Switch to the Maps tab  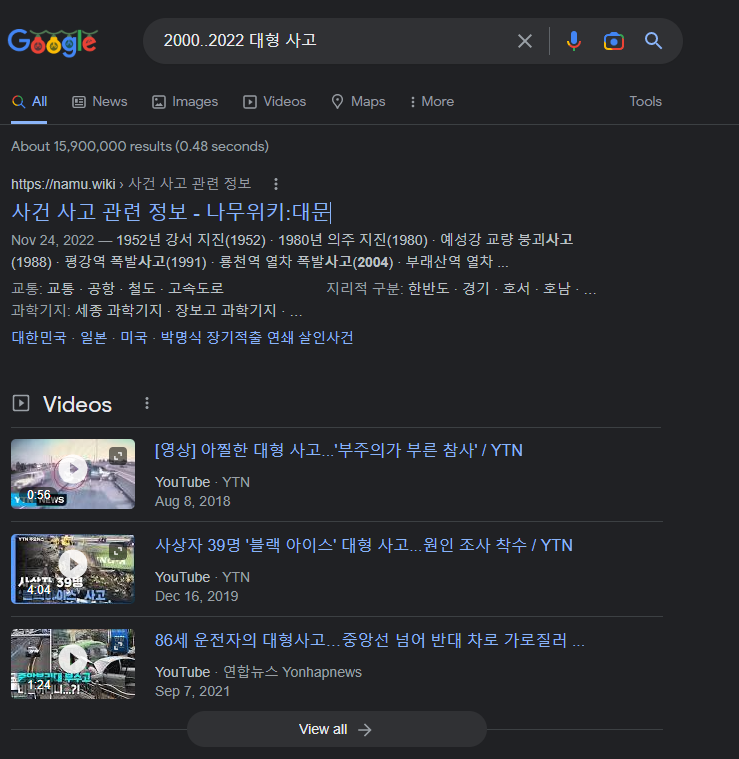(358, 102)
